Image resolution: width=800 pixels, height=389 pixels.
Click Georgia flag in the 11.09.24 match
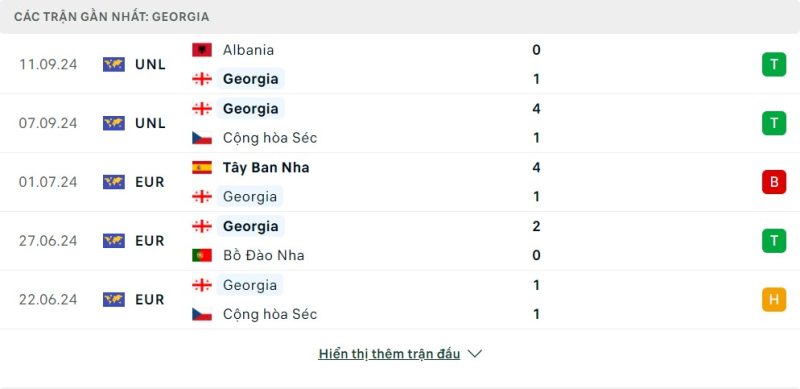202,79
